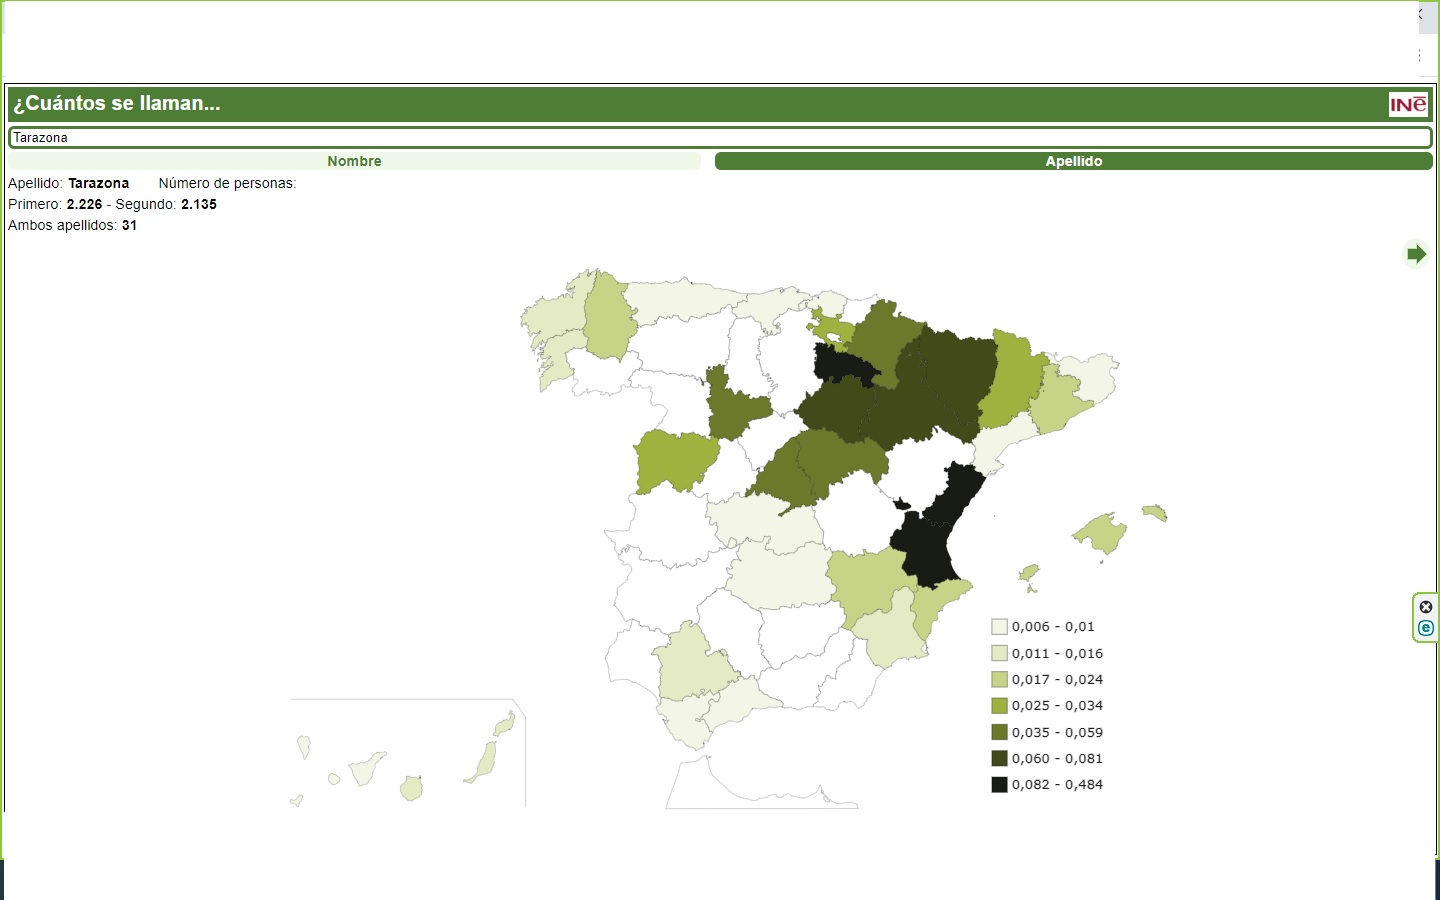Click the teal ESET 'e' icon
Viewport: 1440px width, 900px height.
[1426, 628]
